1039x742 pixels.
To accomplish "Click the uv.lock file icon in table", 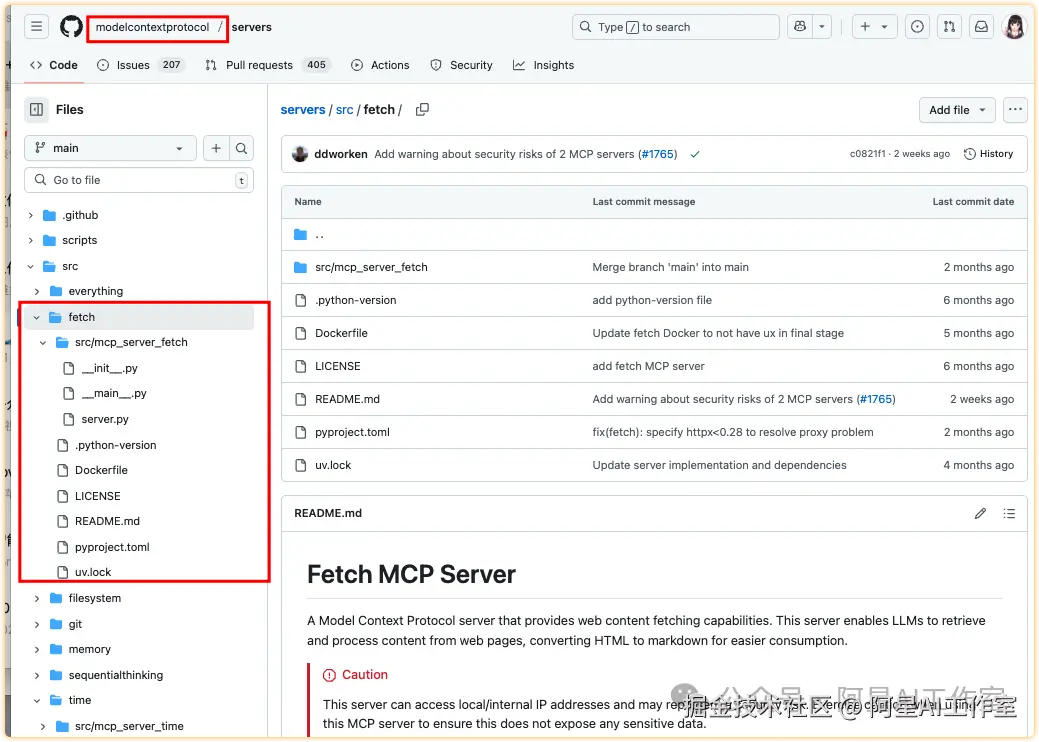I will click(301, 465).
